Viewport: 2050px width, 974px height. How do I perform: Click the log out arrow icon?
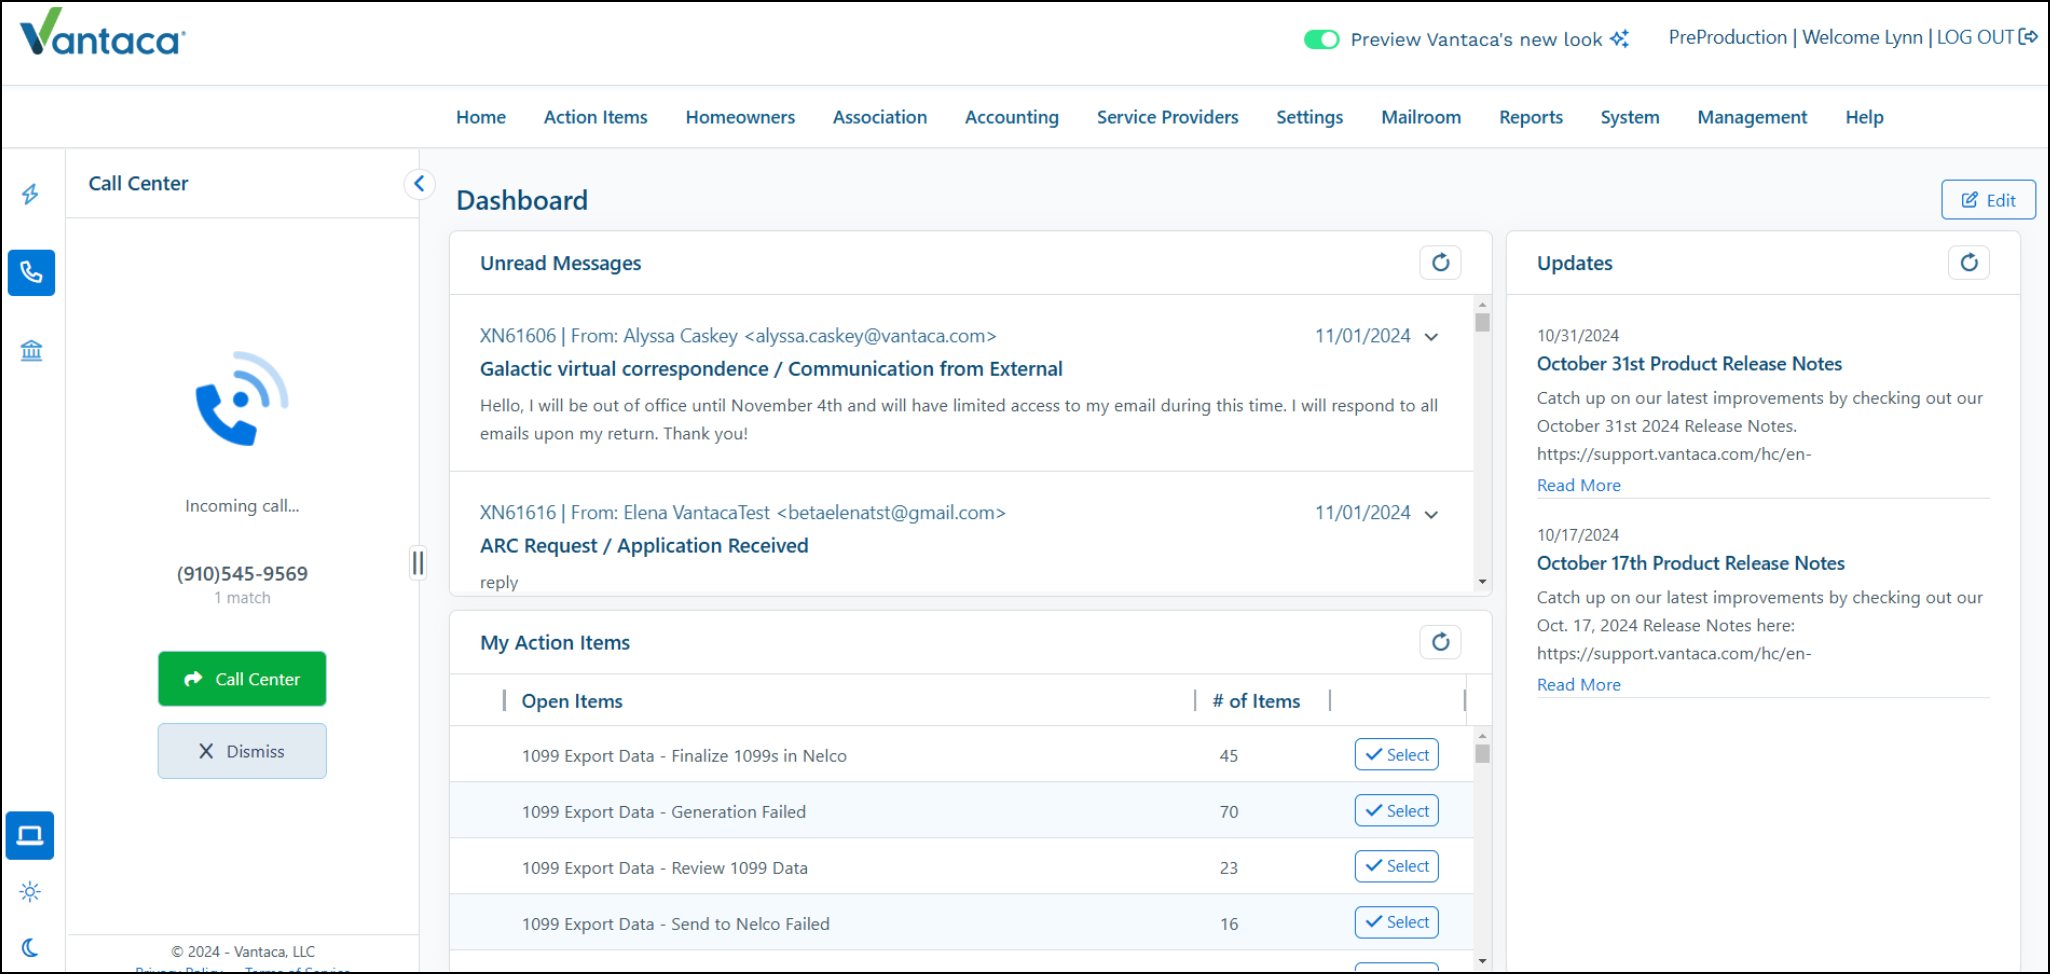(2028, 37)
